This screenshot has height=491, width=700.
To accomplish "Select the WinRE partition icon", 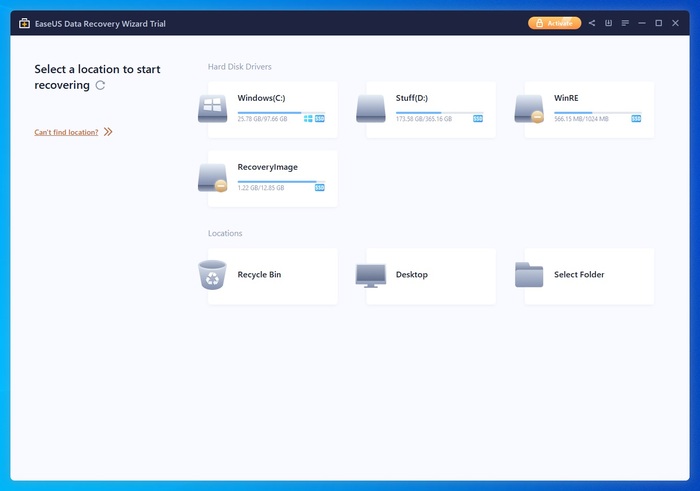I will 529,108.
